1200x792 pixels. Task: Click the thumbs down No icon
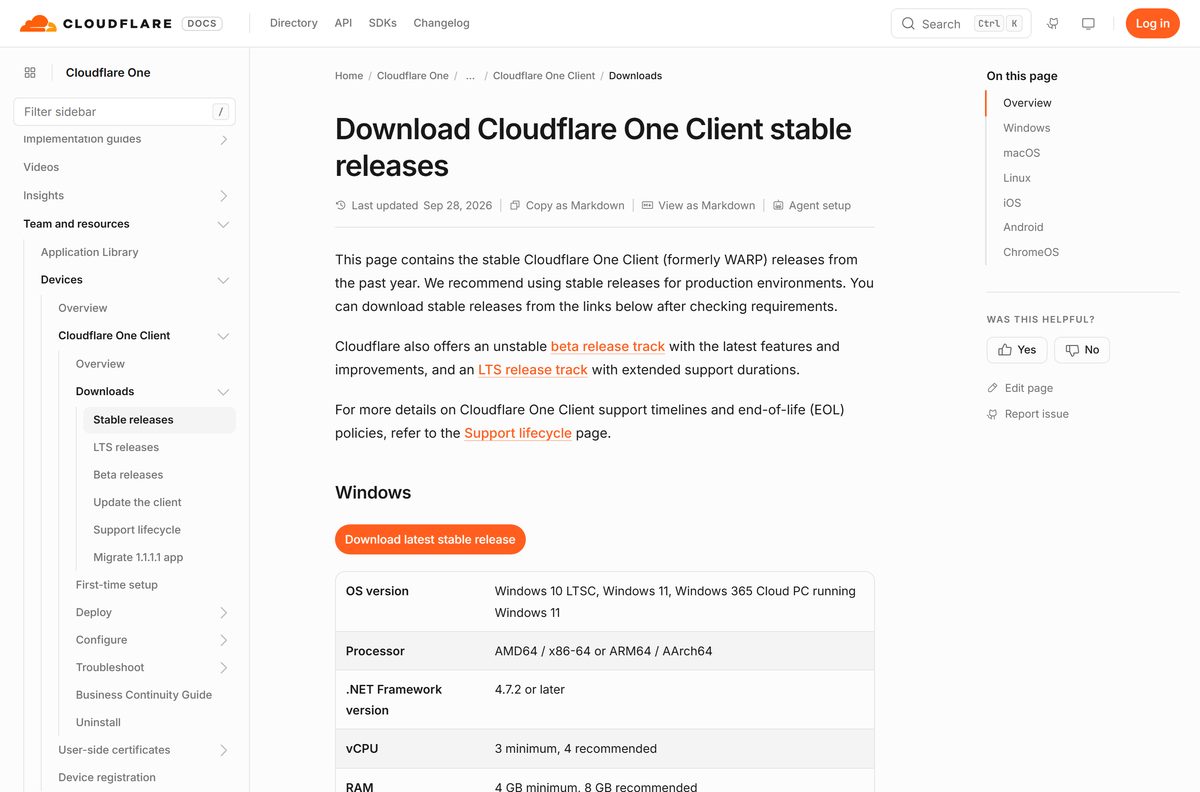point(1072,350)
